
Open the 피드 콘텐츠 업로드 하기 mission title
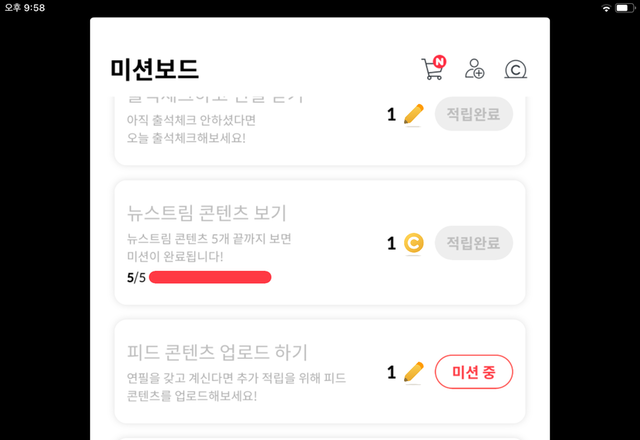point(217,352)
